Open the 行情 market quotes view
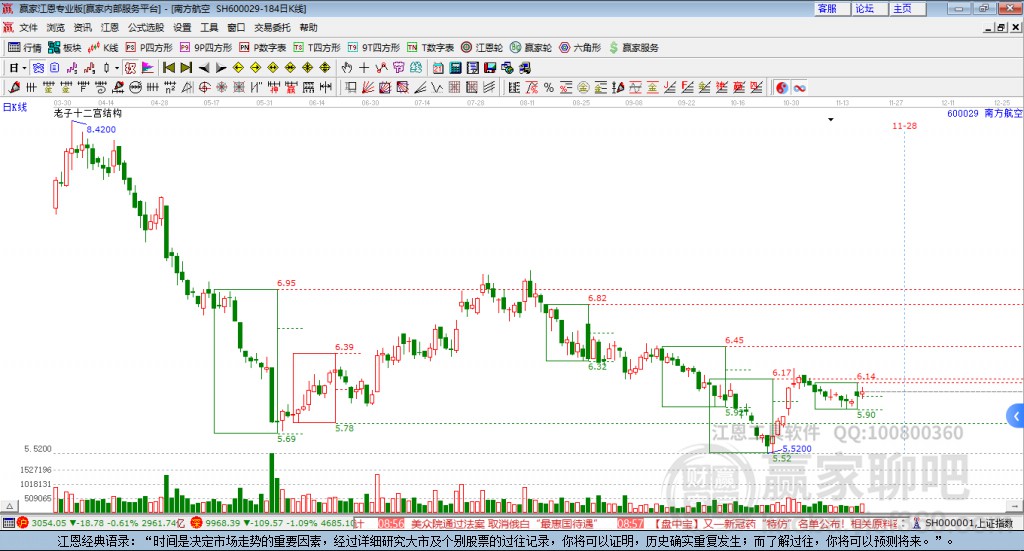 tap(24, 48)
